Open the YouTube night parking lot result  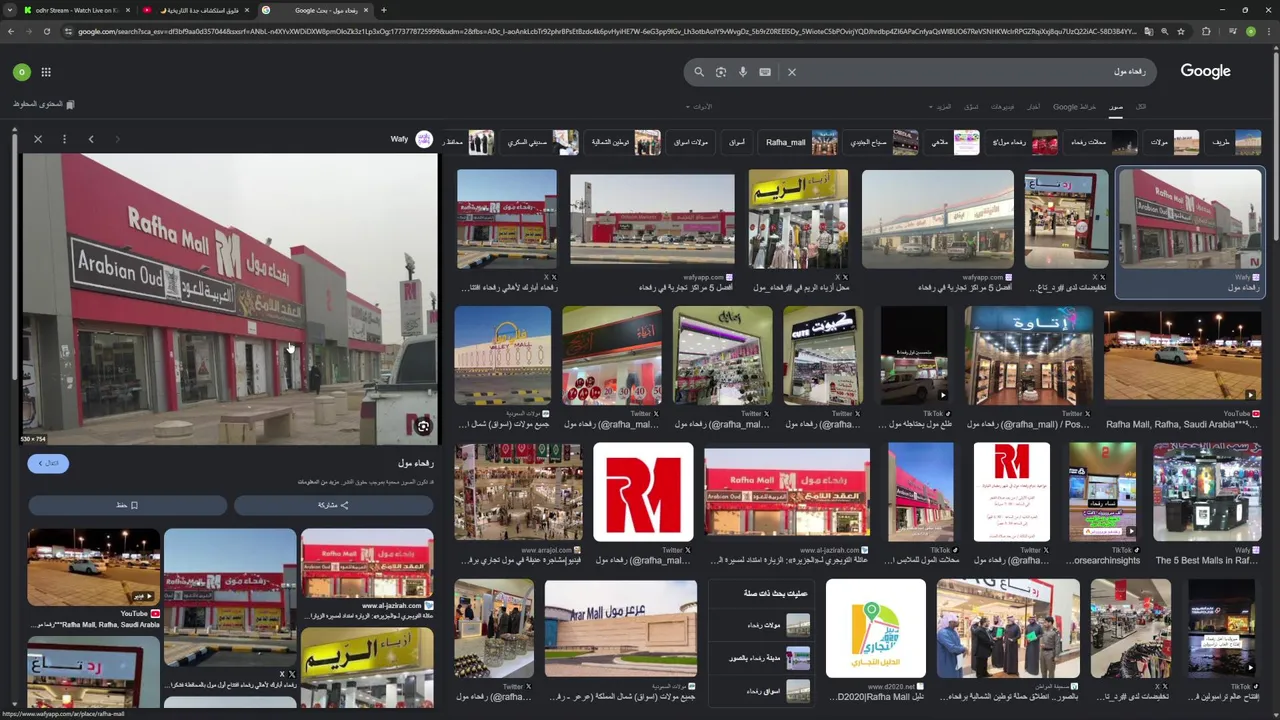(1182, 356)
